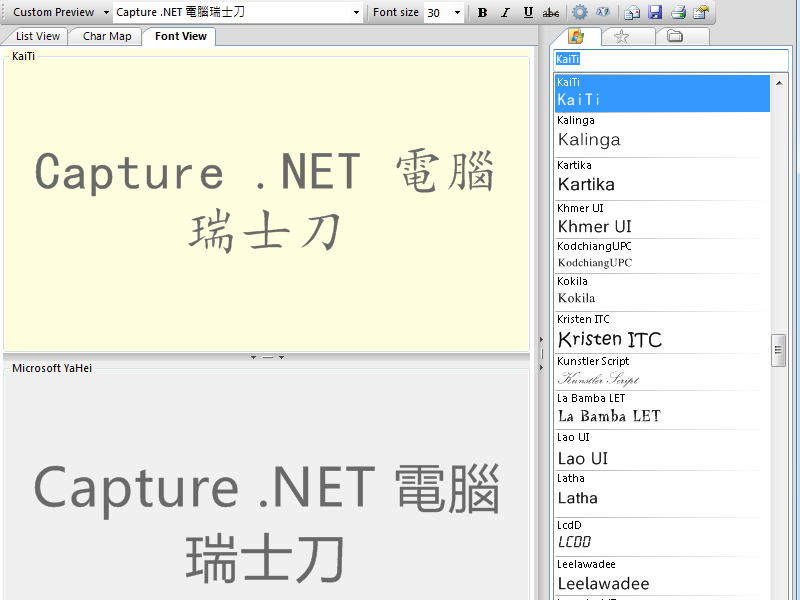
Task: Select the Font View tab
Action: 181,36
